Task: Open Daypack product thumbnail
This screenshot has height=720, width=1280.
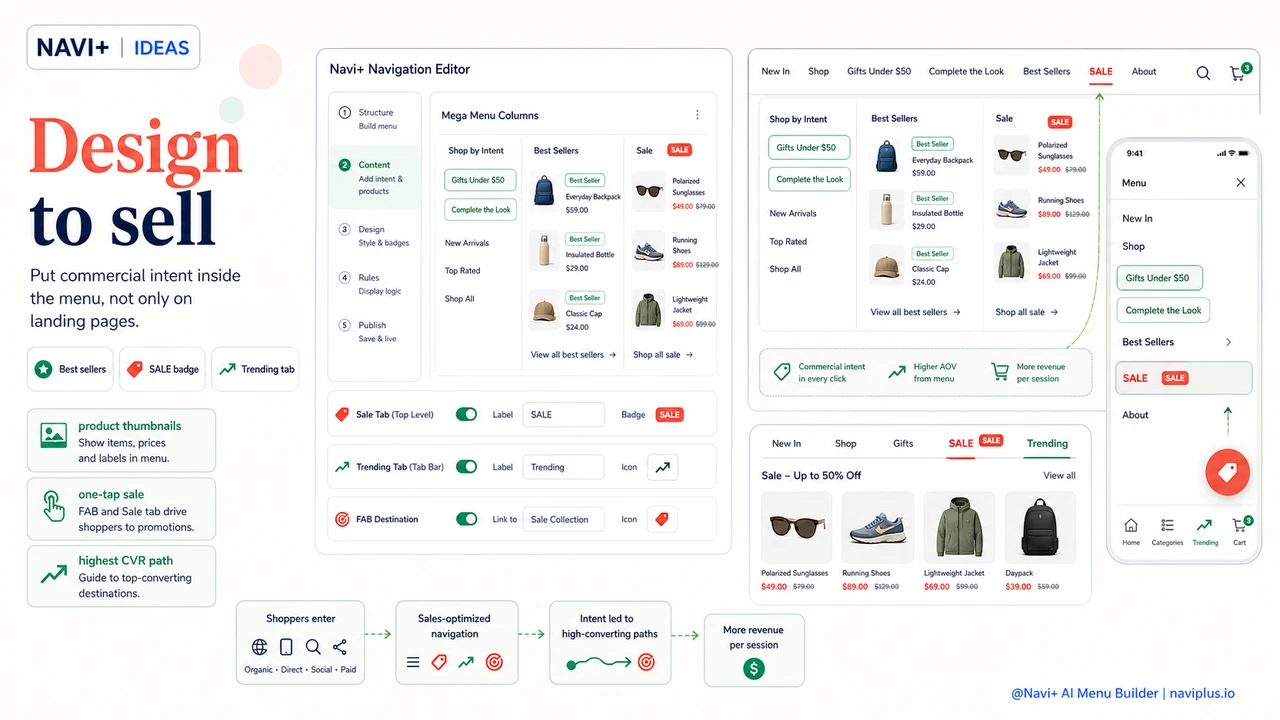Action: 1040,527
